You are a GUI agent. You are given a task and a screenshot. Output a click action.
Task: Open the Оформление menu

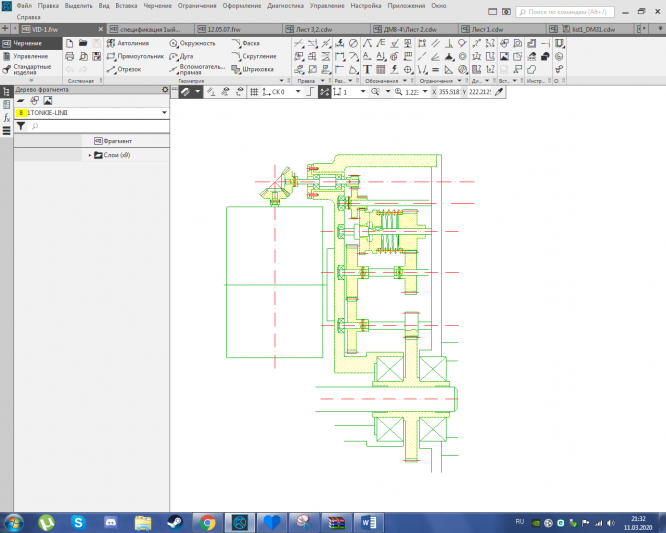[x=241, y=7]
